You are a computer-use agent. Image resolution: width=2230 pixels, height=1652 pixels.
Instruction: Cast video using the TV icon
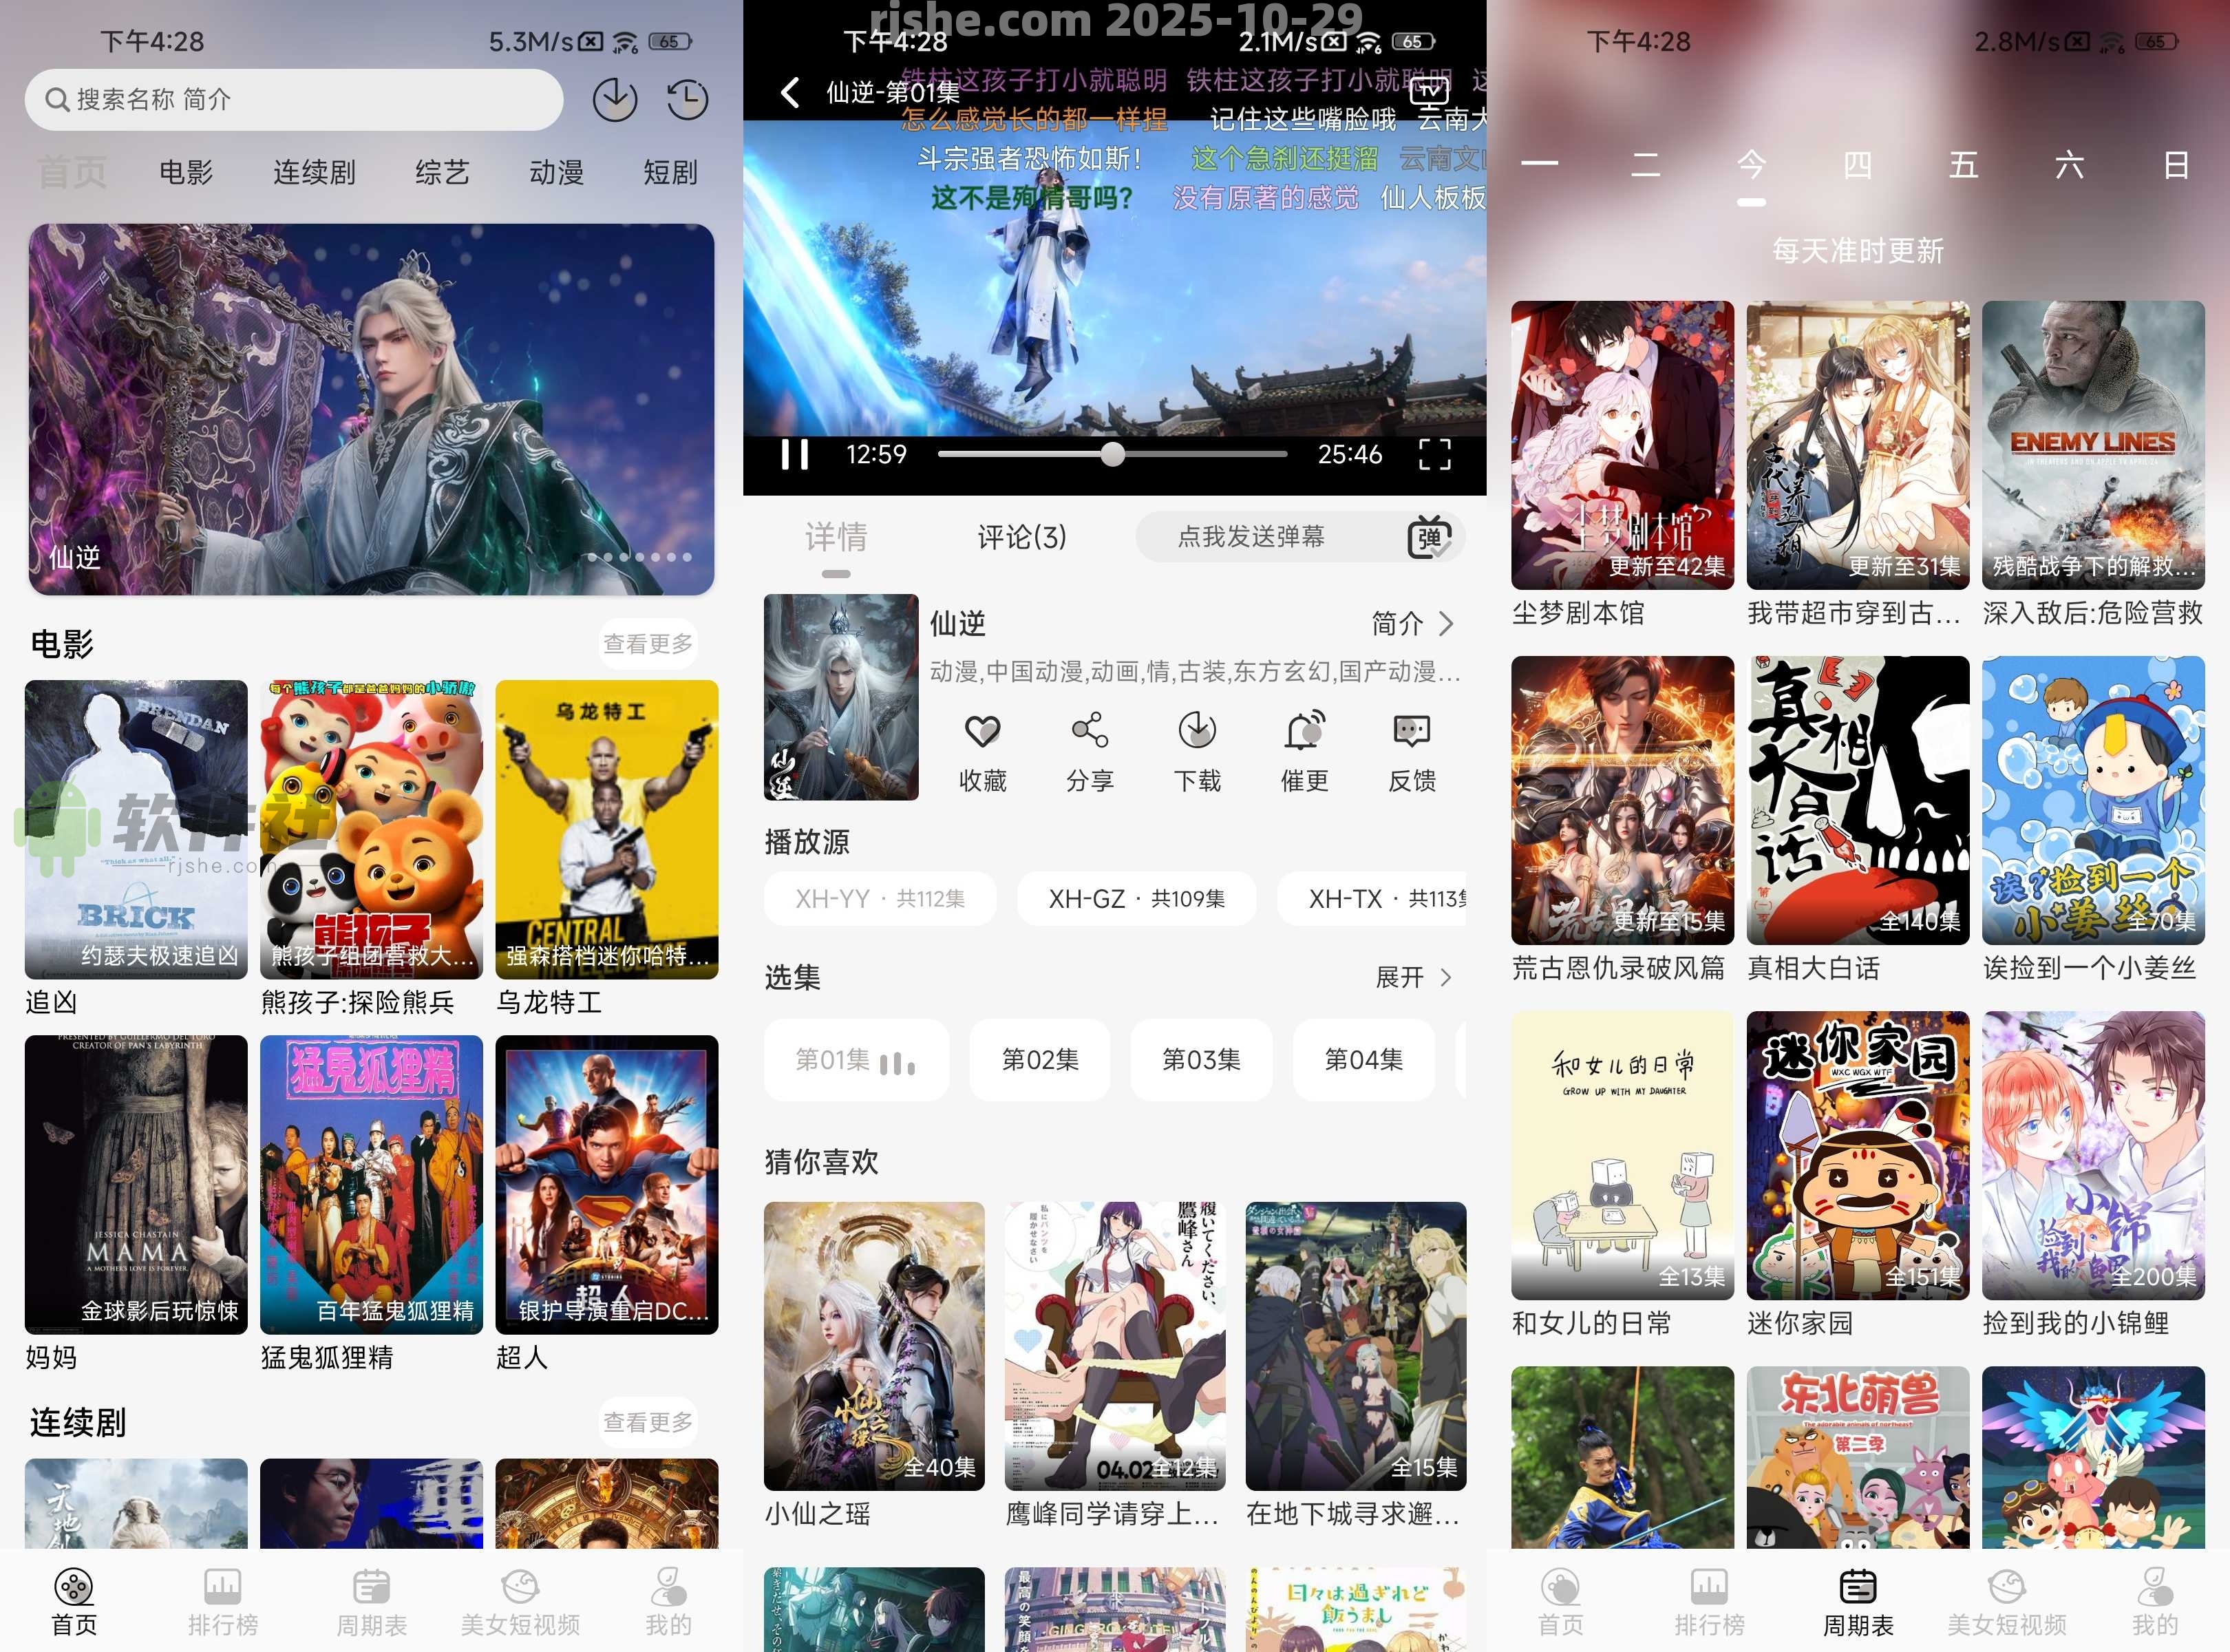tap(1429, 92)
